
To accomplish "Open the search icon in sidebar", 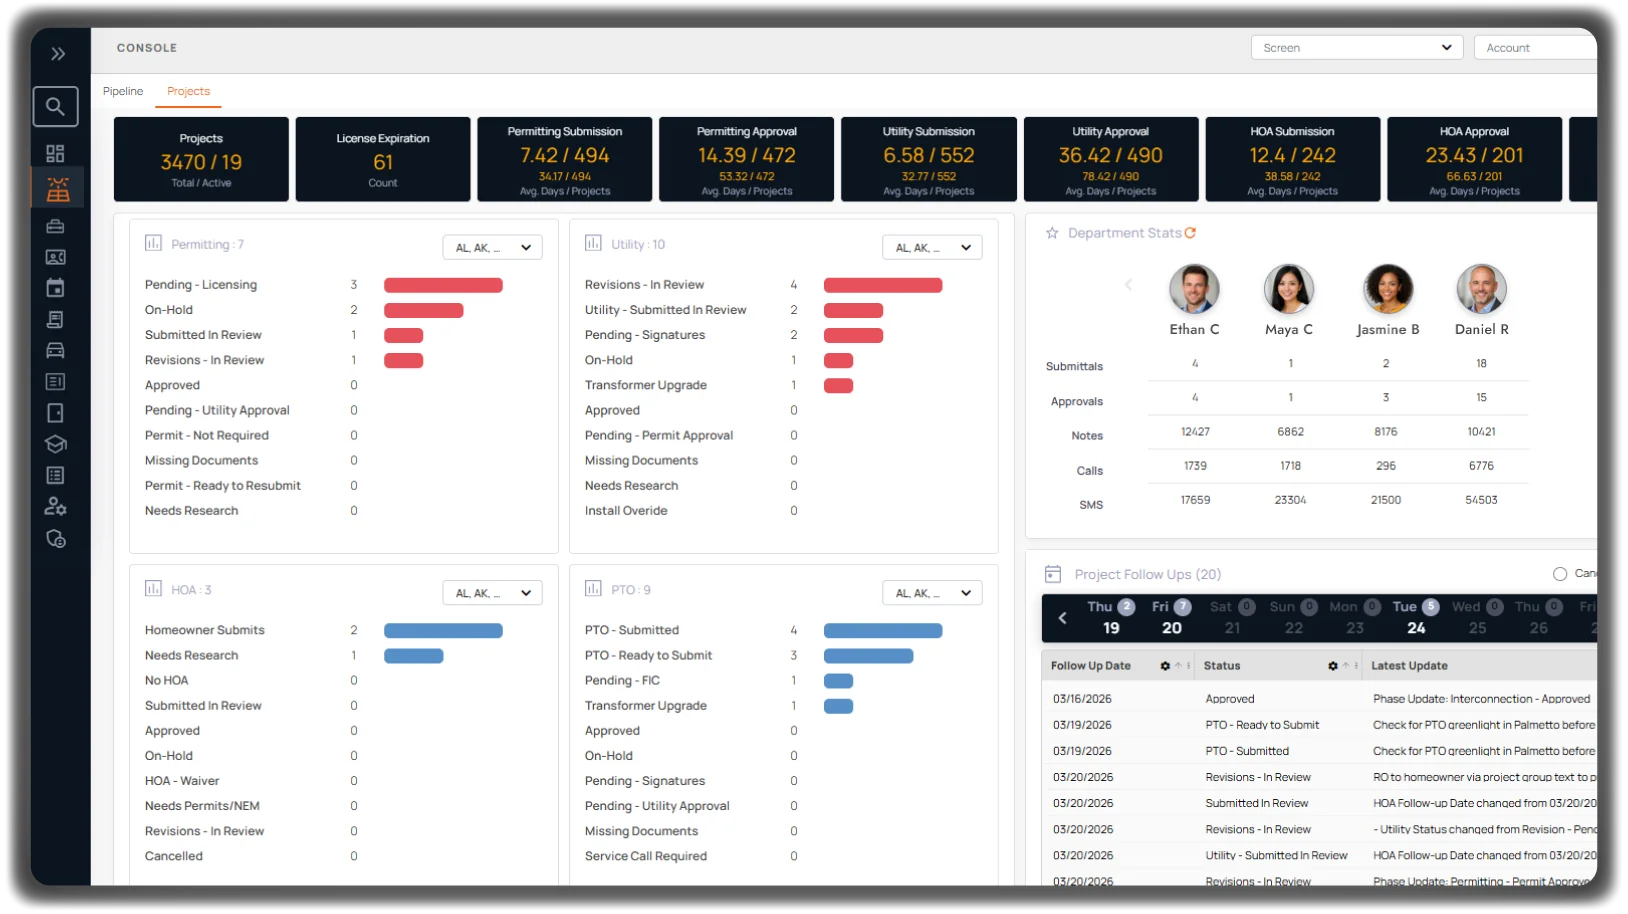I will click(56, 106).
